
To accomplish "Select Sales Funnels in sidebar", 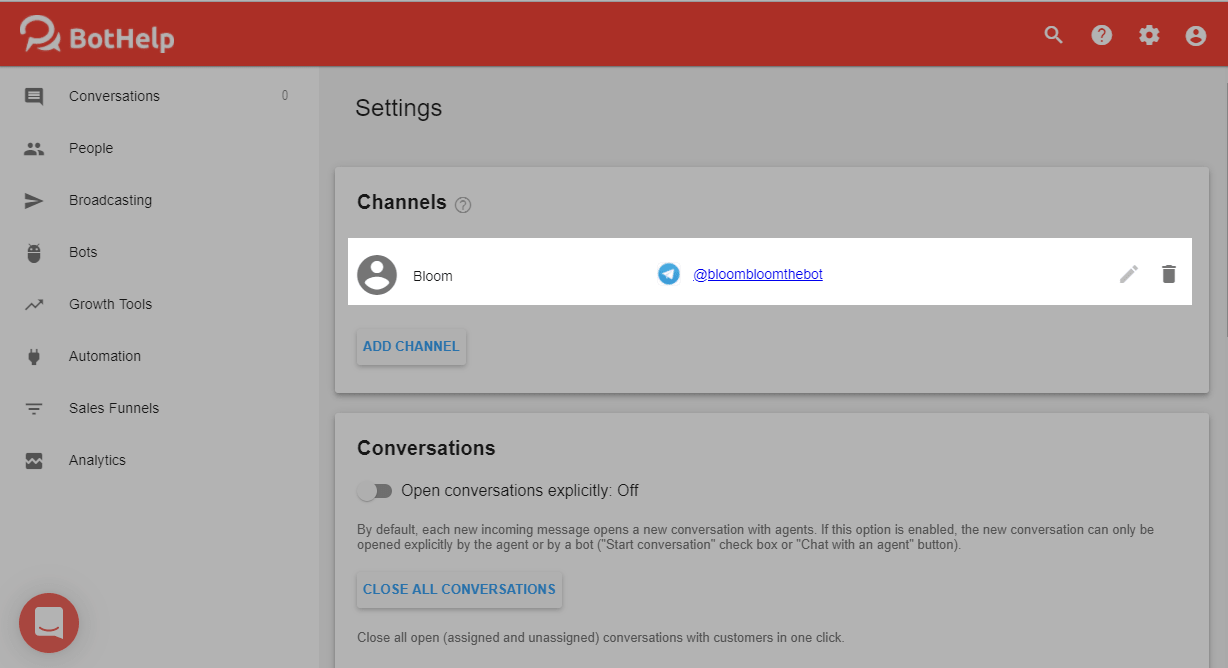I will tap(114, 408).
